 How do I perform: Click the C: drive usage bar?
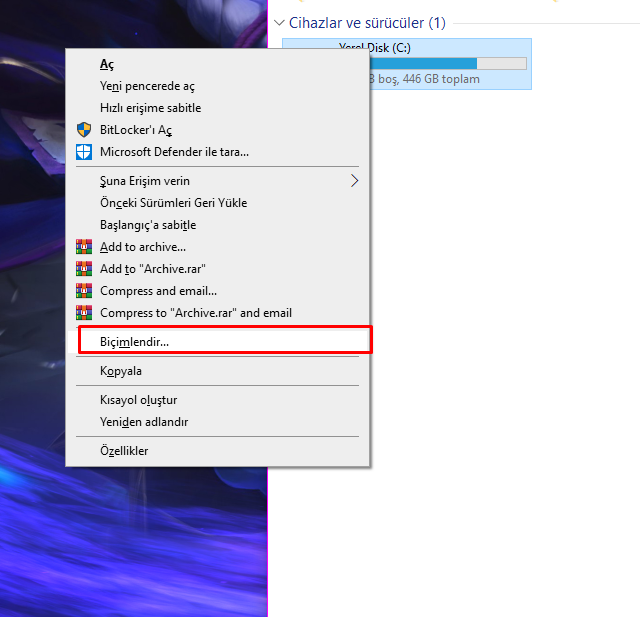pyautogui.click(x=448, y=63)
